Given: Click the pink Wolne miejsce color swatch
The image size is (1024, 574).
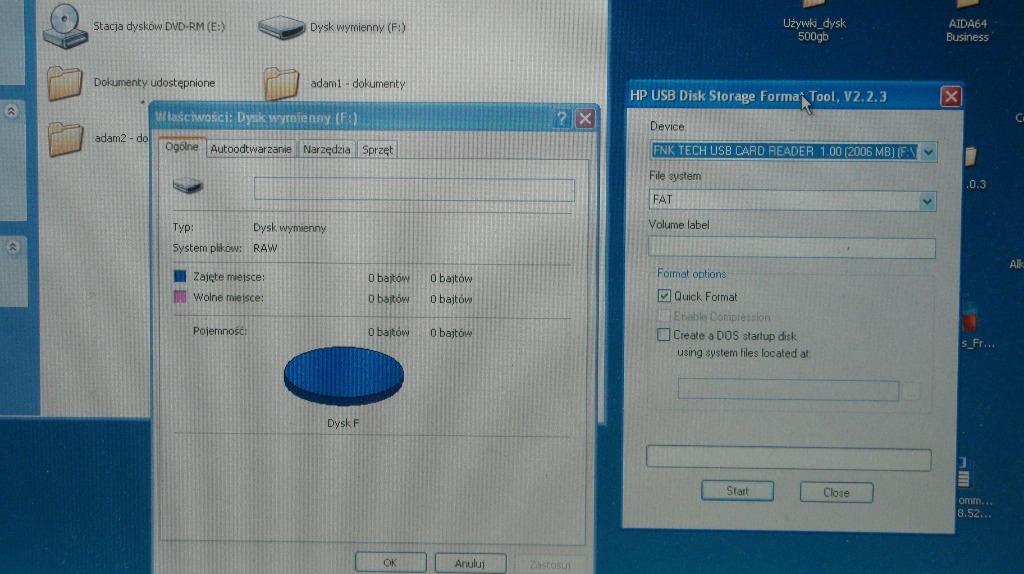Looking at the screenshot, I should pos(180,297).
